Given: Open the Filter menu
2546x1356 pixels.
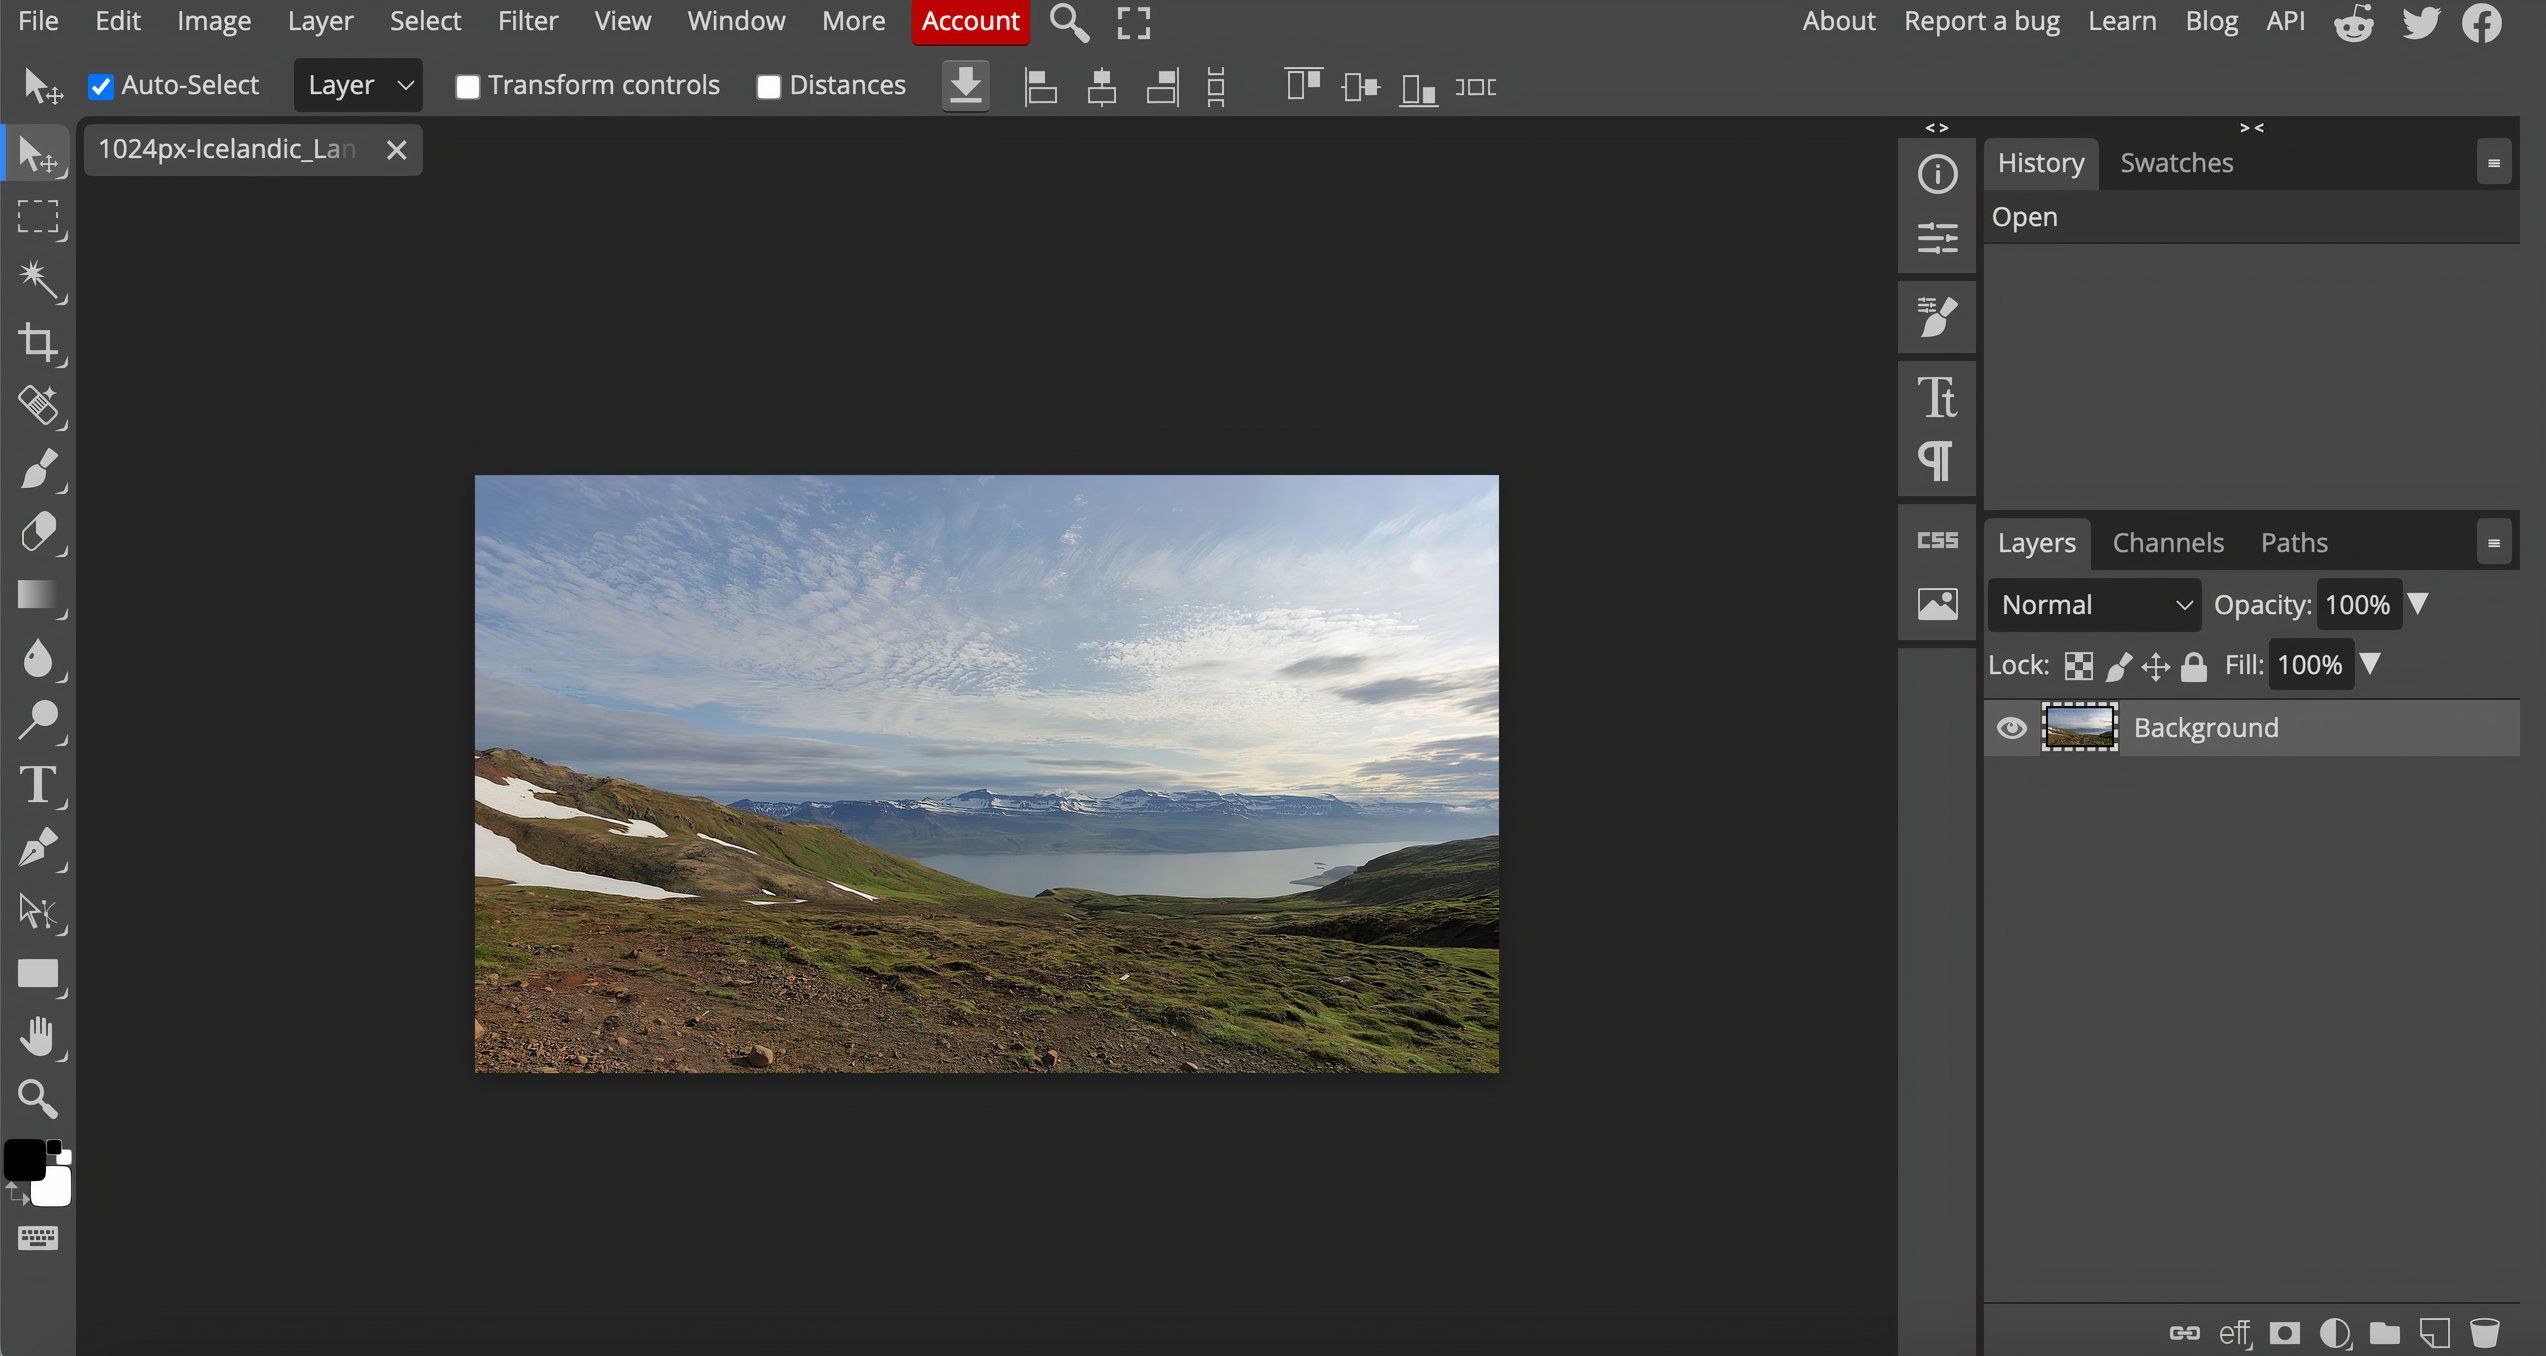Looking at the screenshot, I should (x=525, y=20).
